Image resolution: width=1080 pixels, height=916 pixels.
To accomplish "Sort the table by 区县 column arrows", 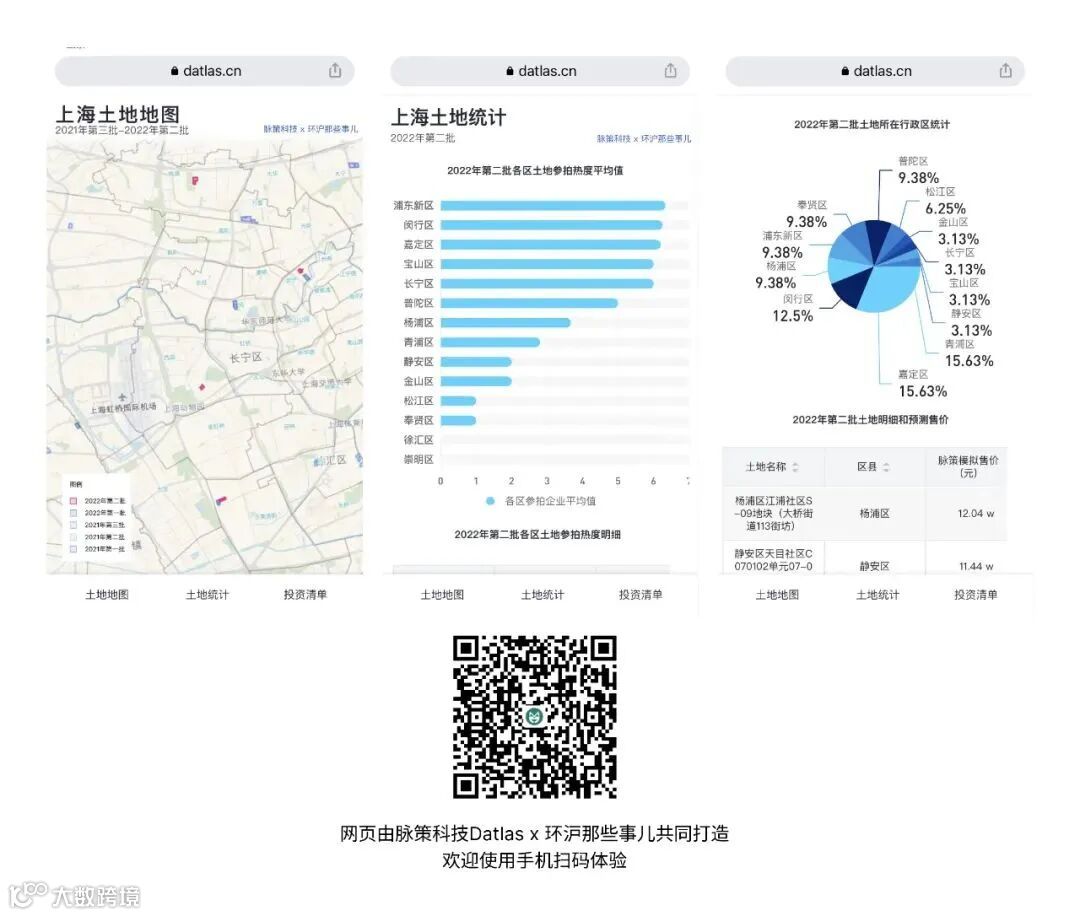I will click(886, 467).
